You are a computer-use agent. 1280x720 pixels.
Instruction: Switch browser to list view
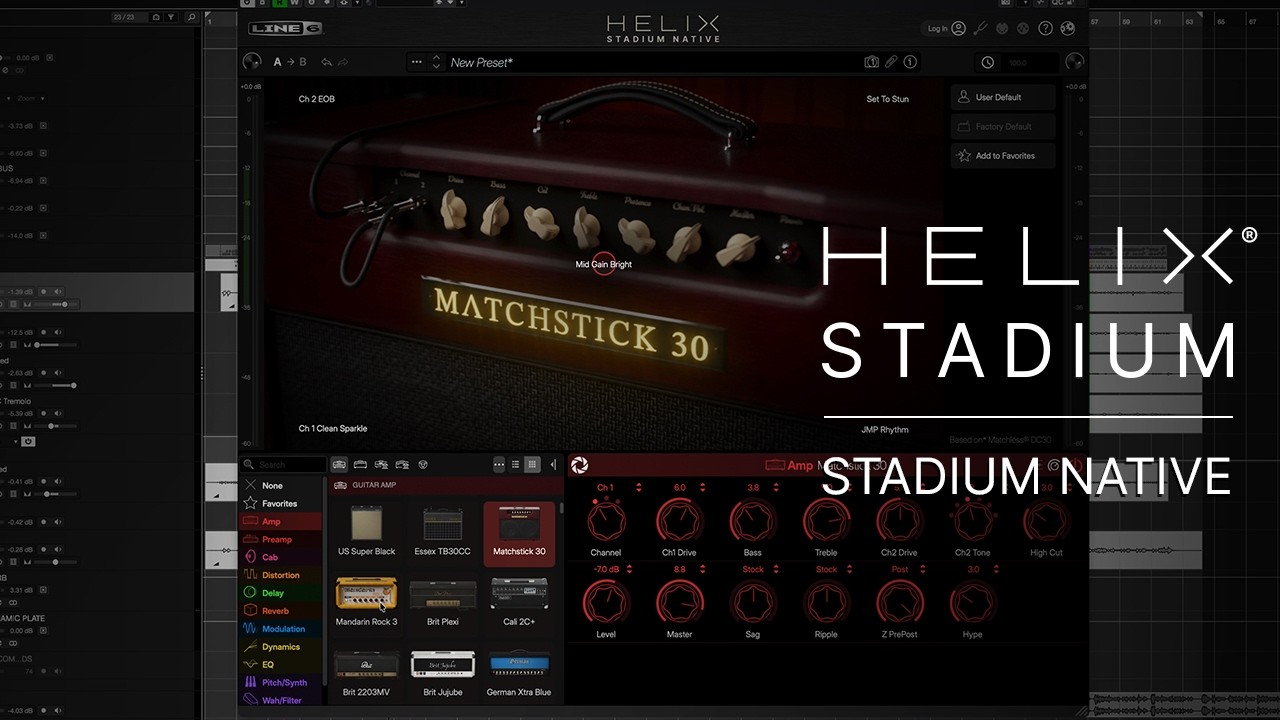[x=515, y=465]
